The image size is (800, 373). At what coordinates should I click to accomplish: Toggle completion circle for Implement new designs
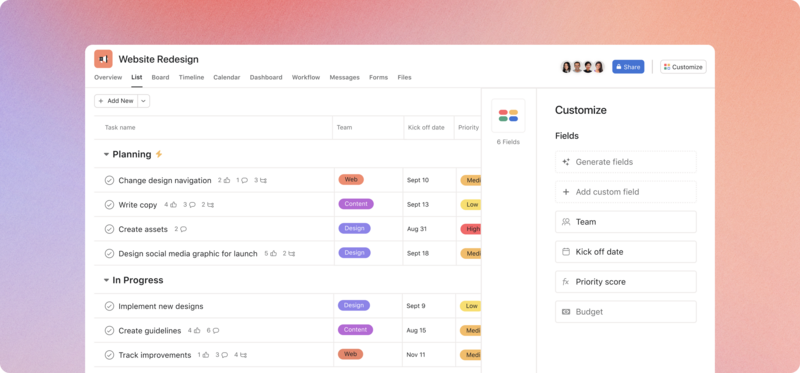(x=109, y=306)
